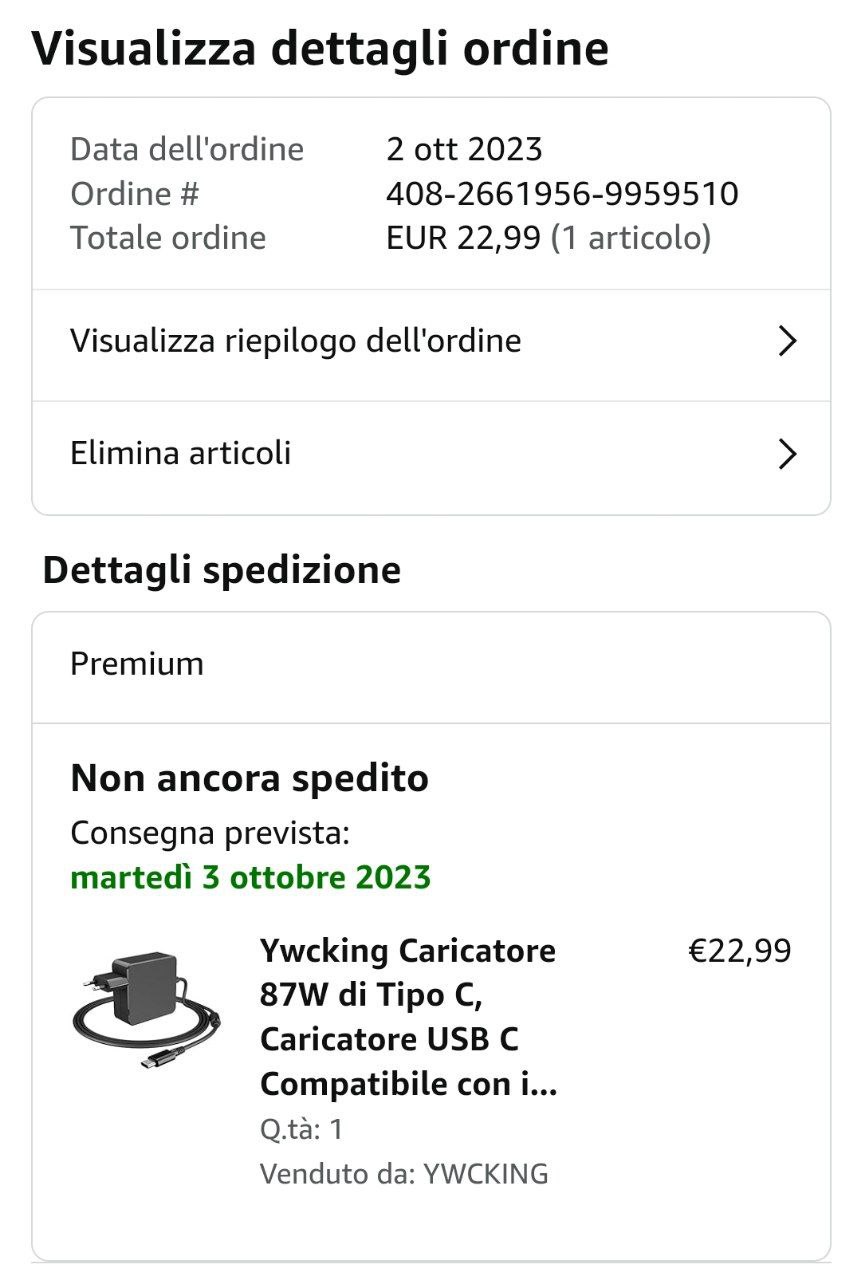Click the Dettagli spedizione section heading
Screen dimensions: 861x1280
pyautogui.click(x=221, y=570)
